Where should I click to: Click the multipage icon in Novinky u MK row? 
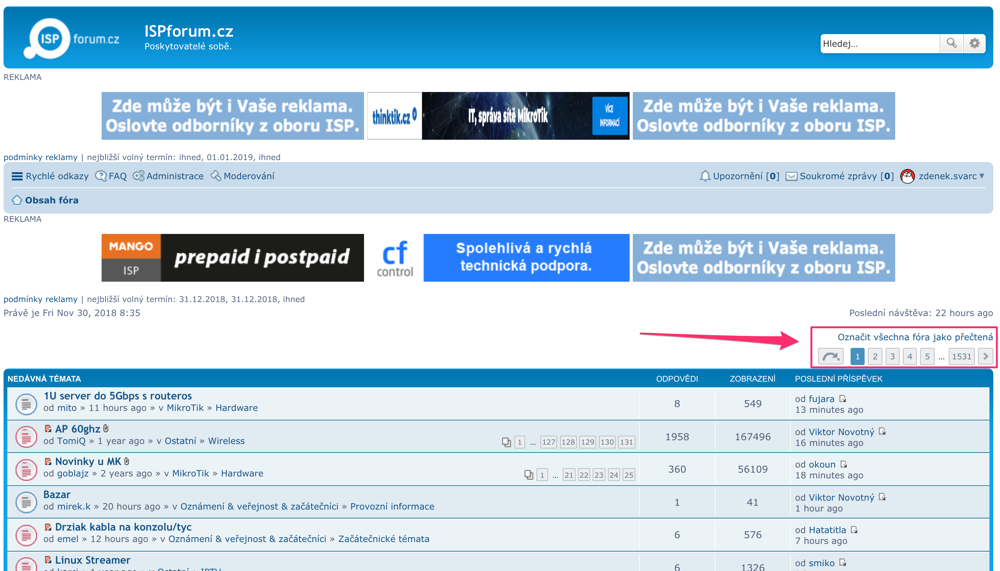coord(529,475)
